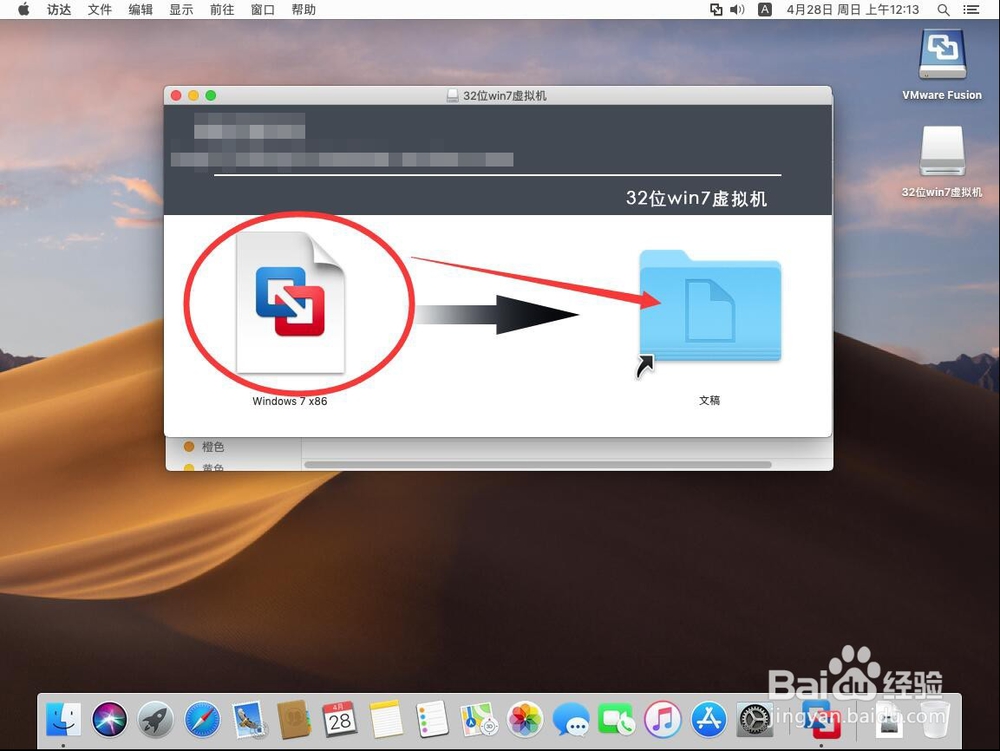Open Notes from the dock
The height and width of the screenshot is (751, 1000).
click(x=386, y=720)
